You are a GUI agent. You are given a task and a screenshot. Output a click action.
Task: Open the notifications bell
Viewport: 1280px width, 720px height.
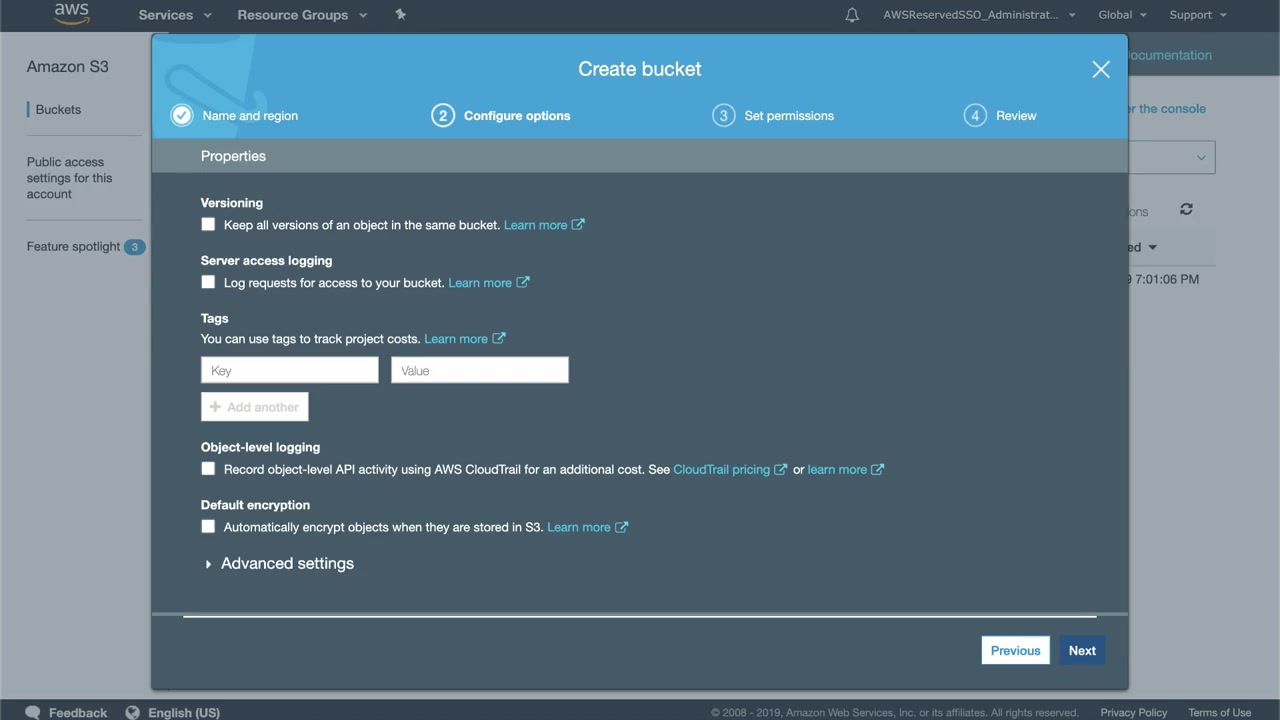(852, 15)
